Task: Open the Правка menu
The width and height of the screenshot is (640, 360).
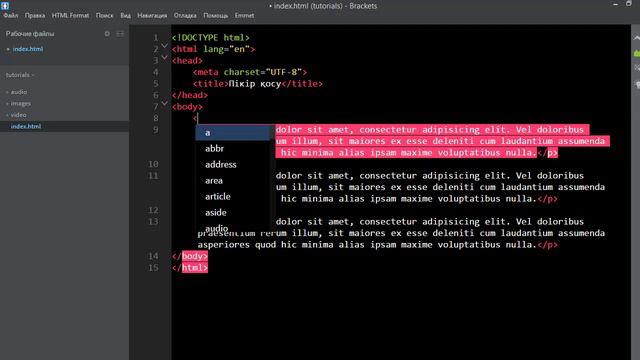Action: [x=35, y=16]
